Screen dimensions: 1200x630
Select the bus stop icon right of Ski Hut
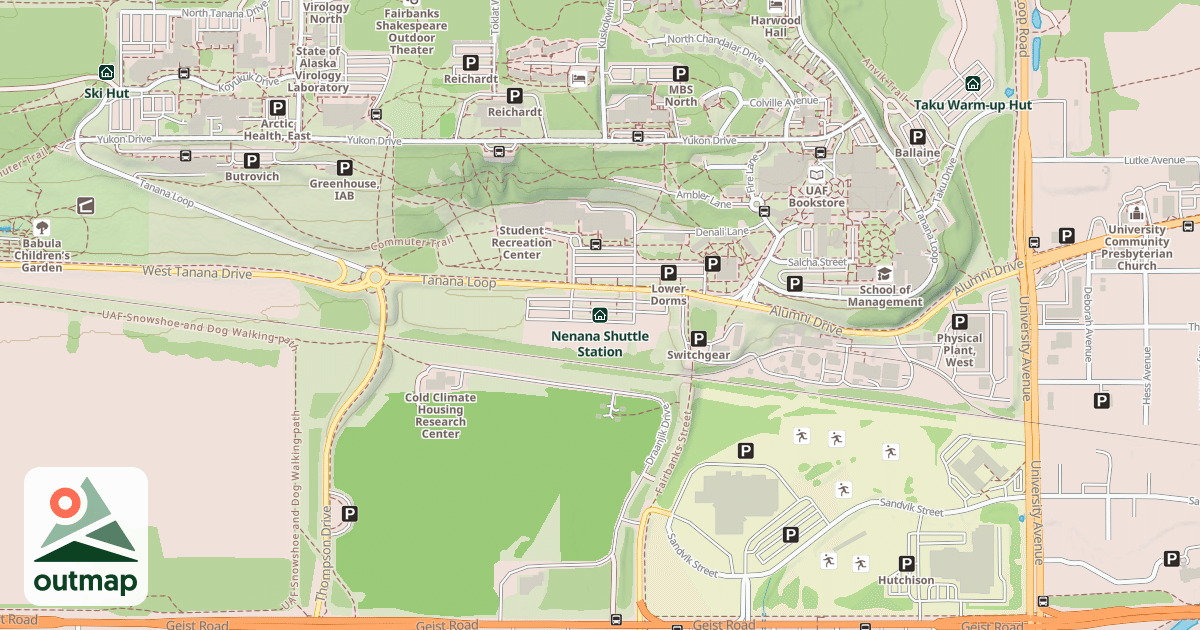coord(184,72)
